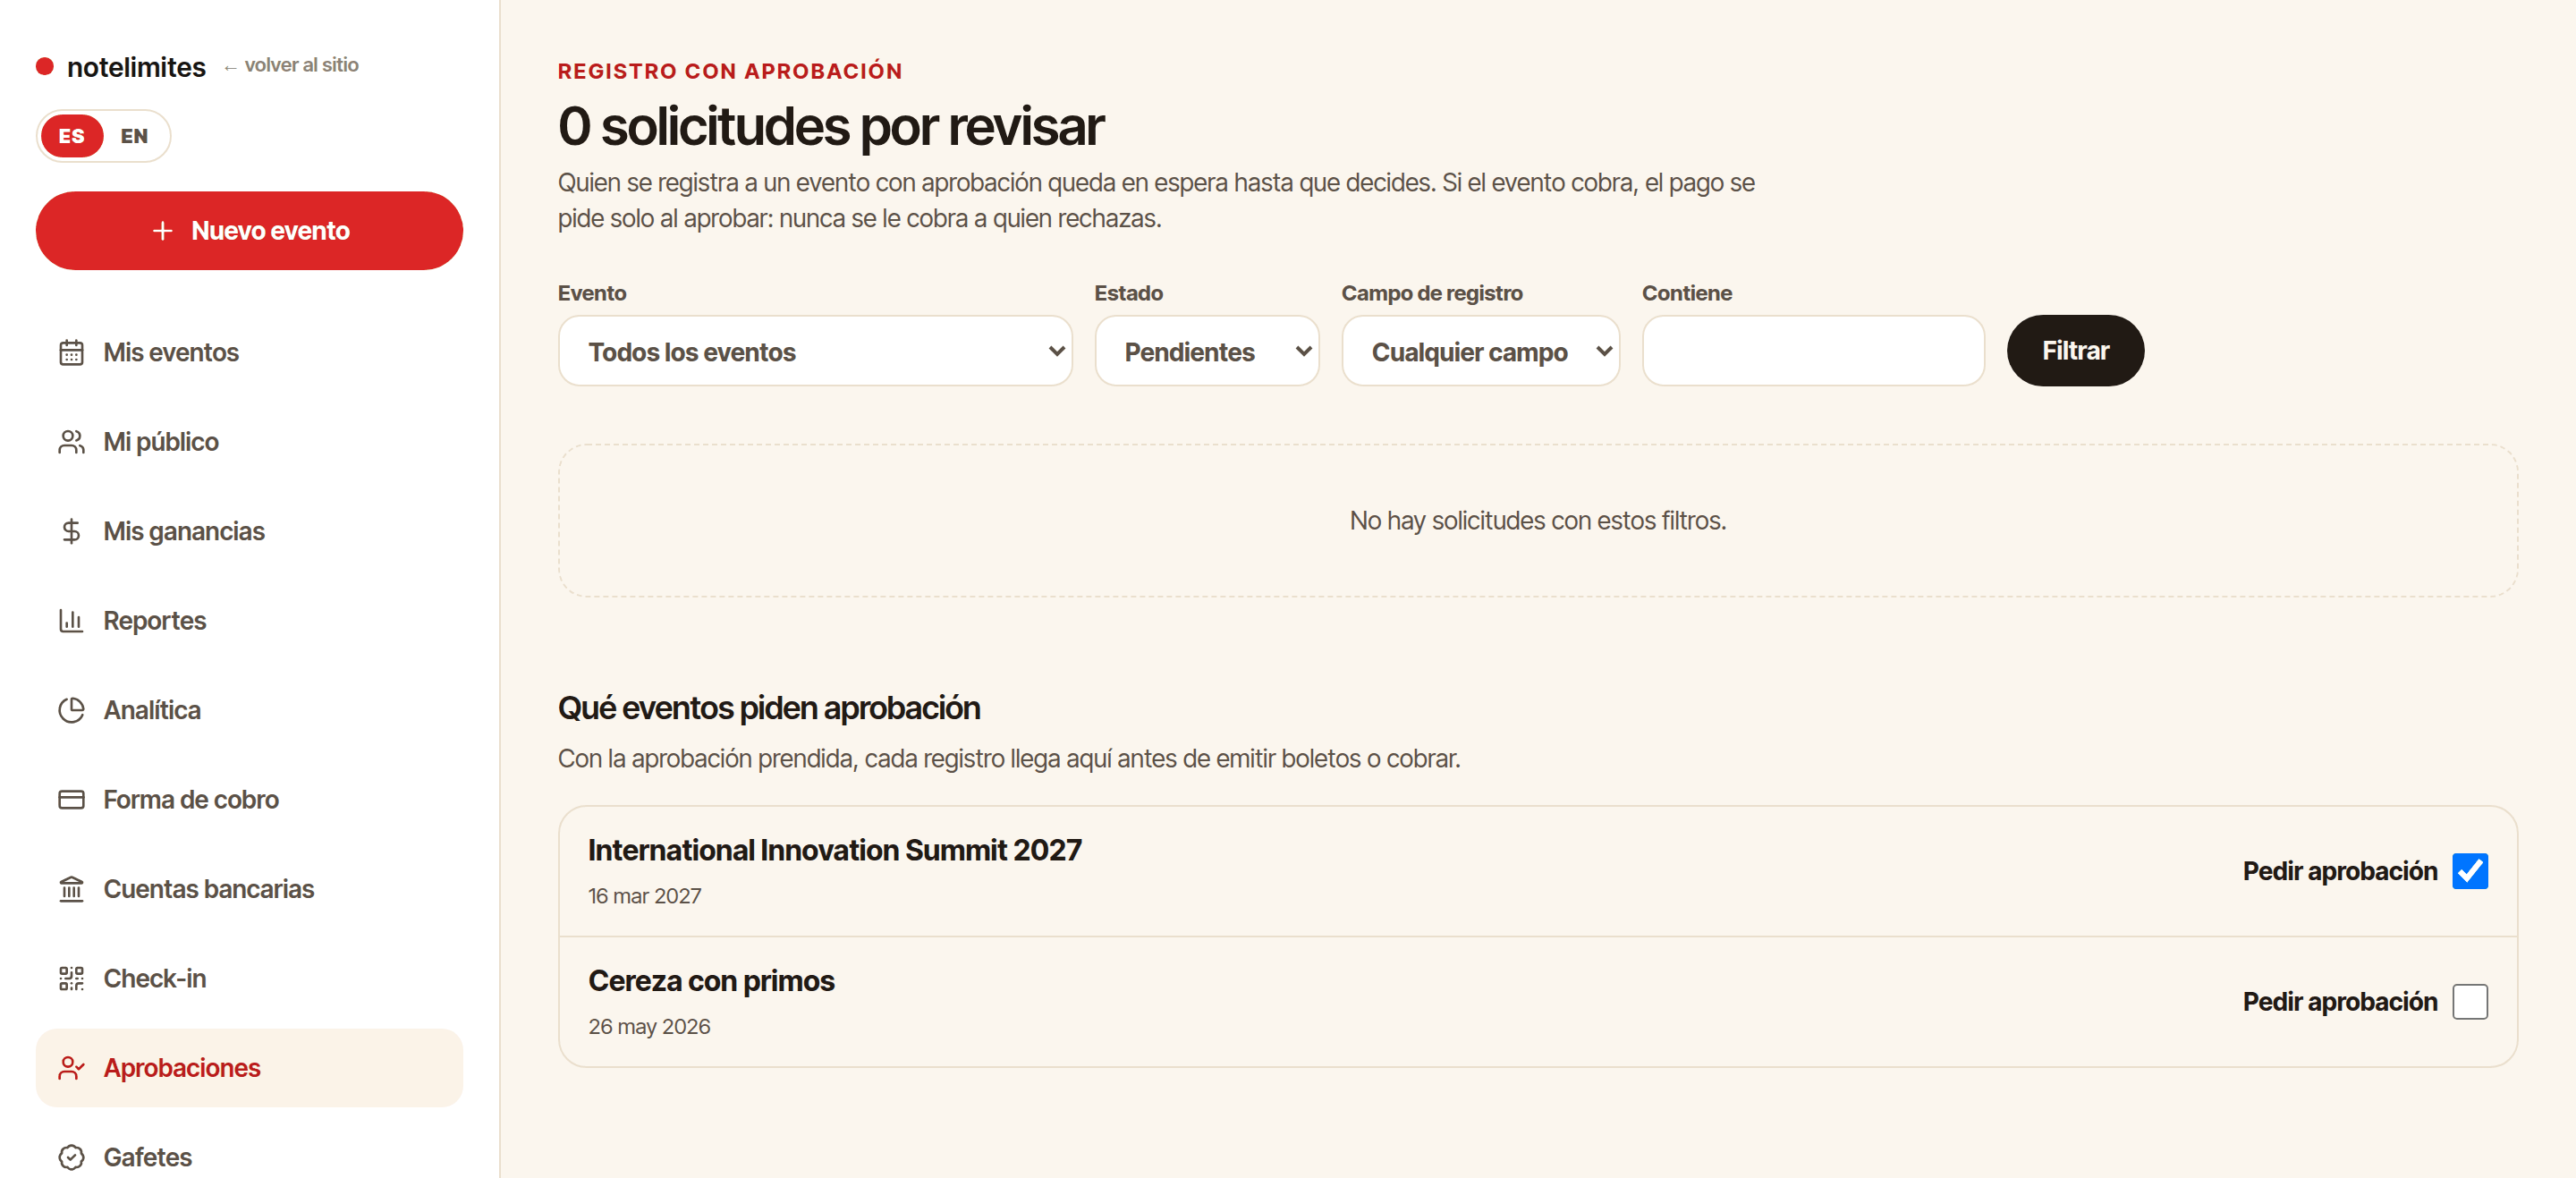Click the No hay solicitudes message

1537,521
